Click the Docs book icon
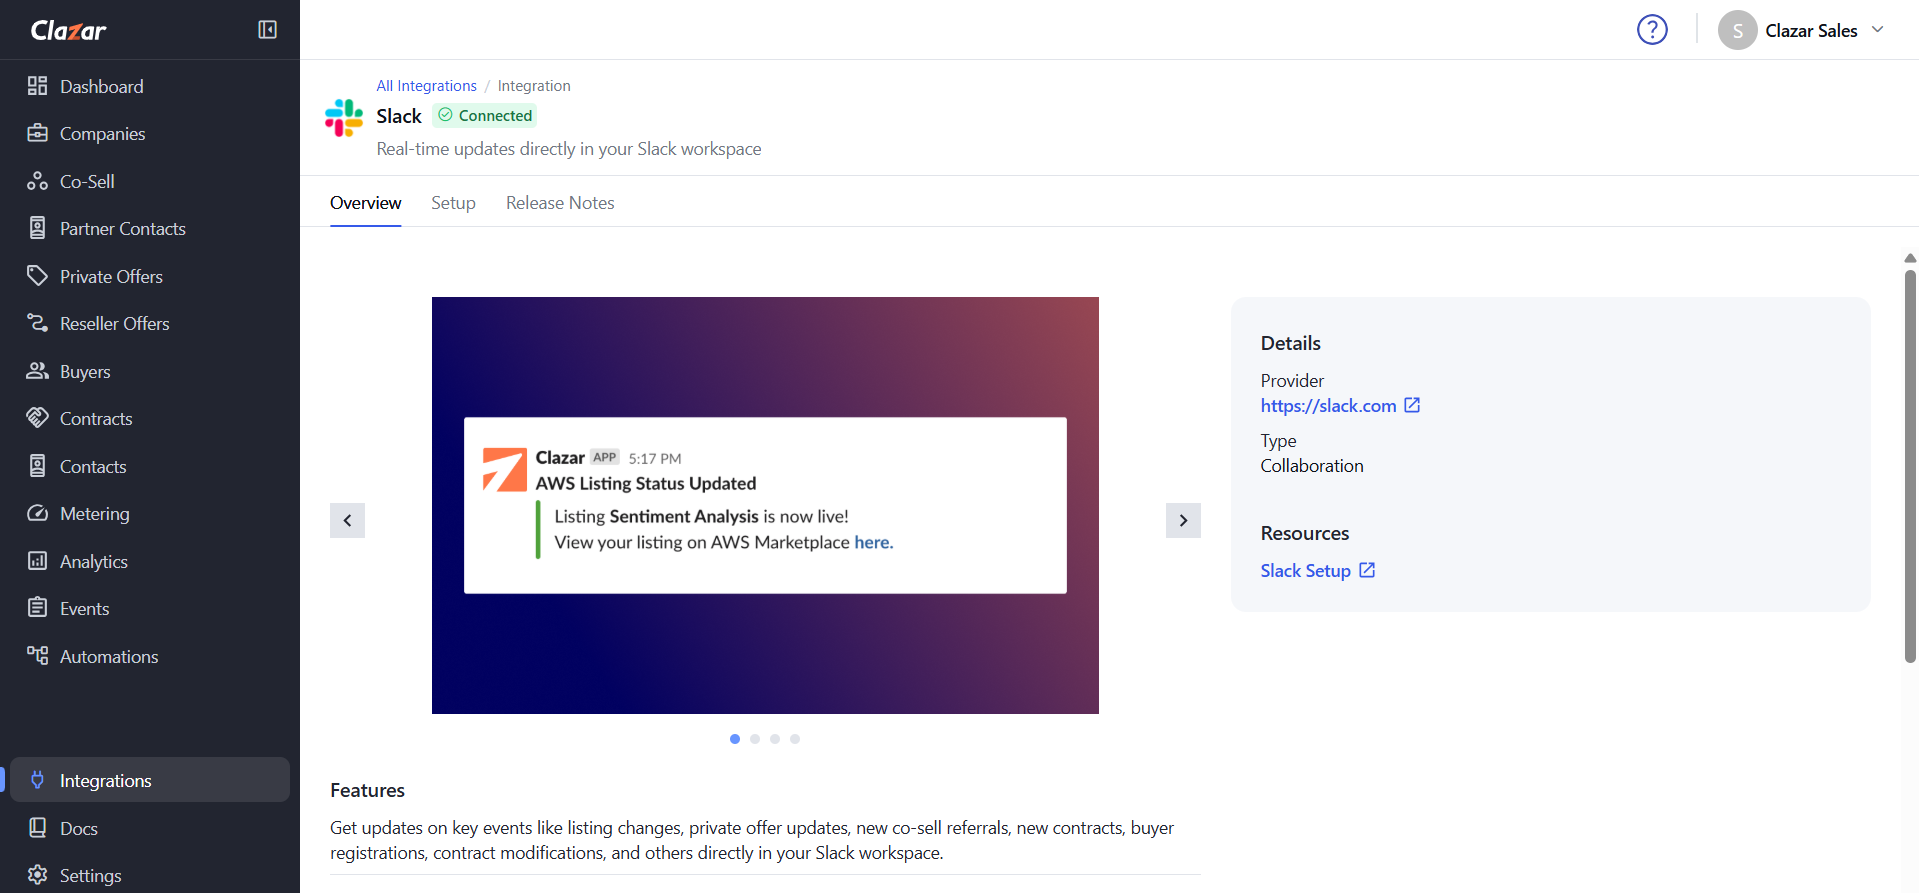Screen dimensions: 1919x893 point(37,828)
